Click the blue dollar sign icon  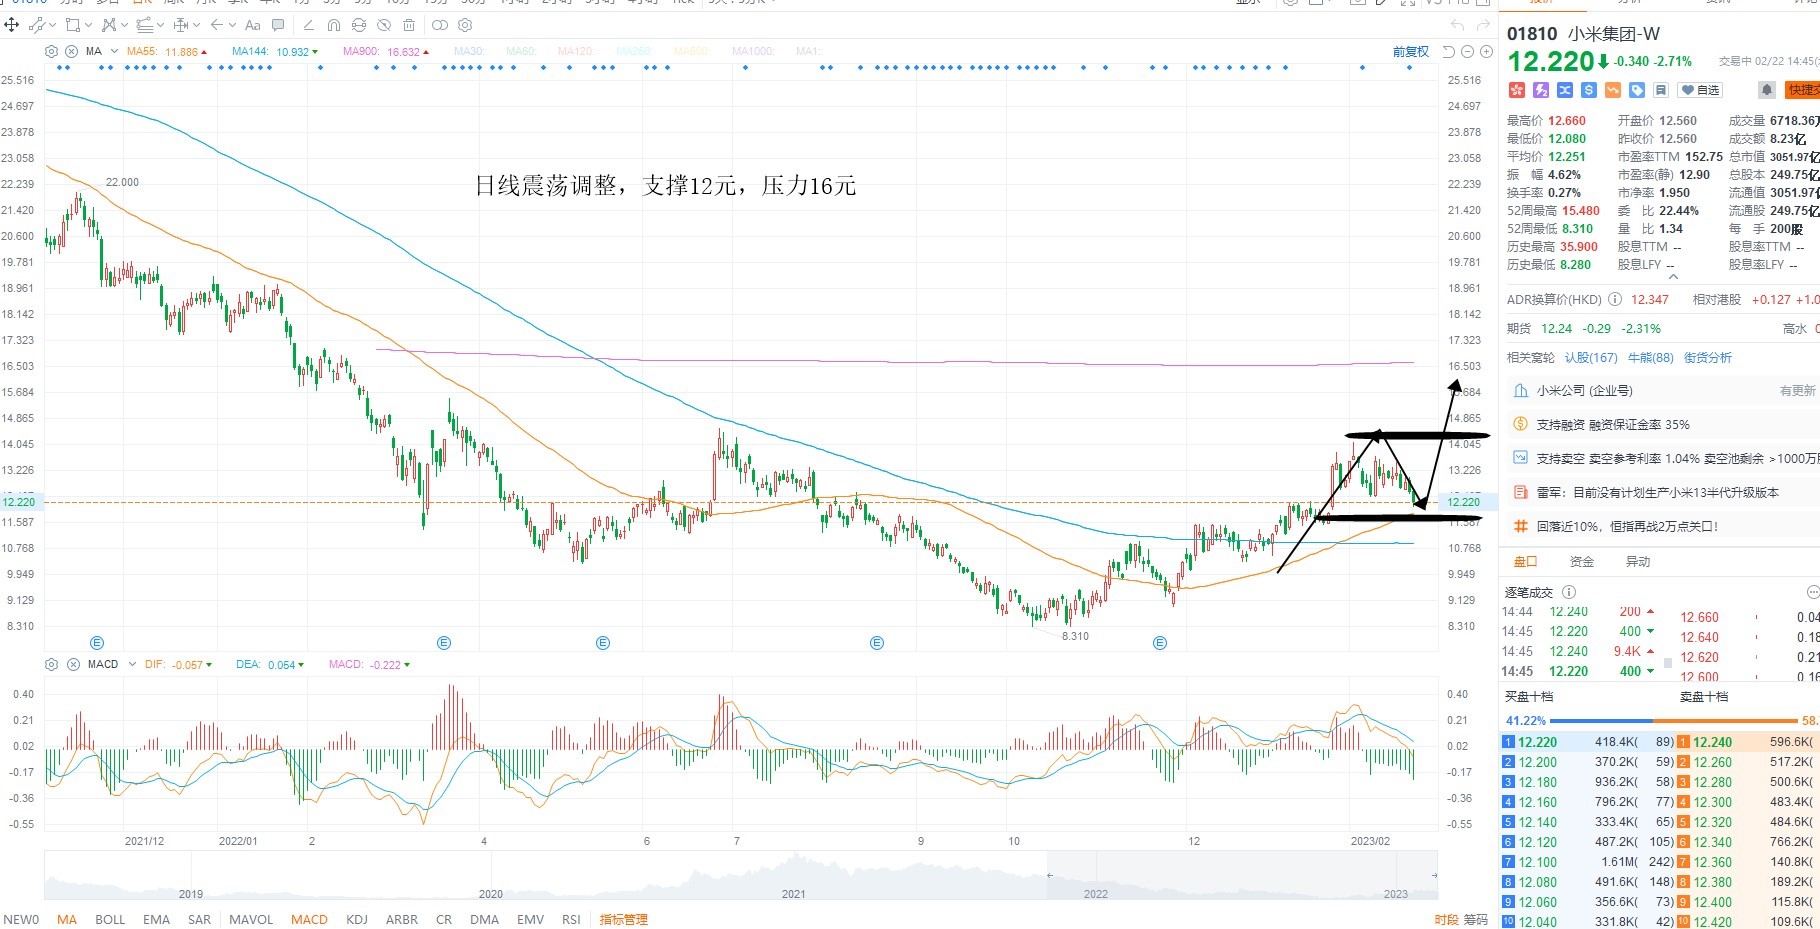pyautogui.click(x=1589, y=90)
